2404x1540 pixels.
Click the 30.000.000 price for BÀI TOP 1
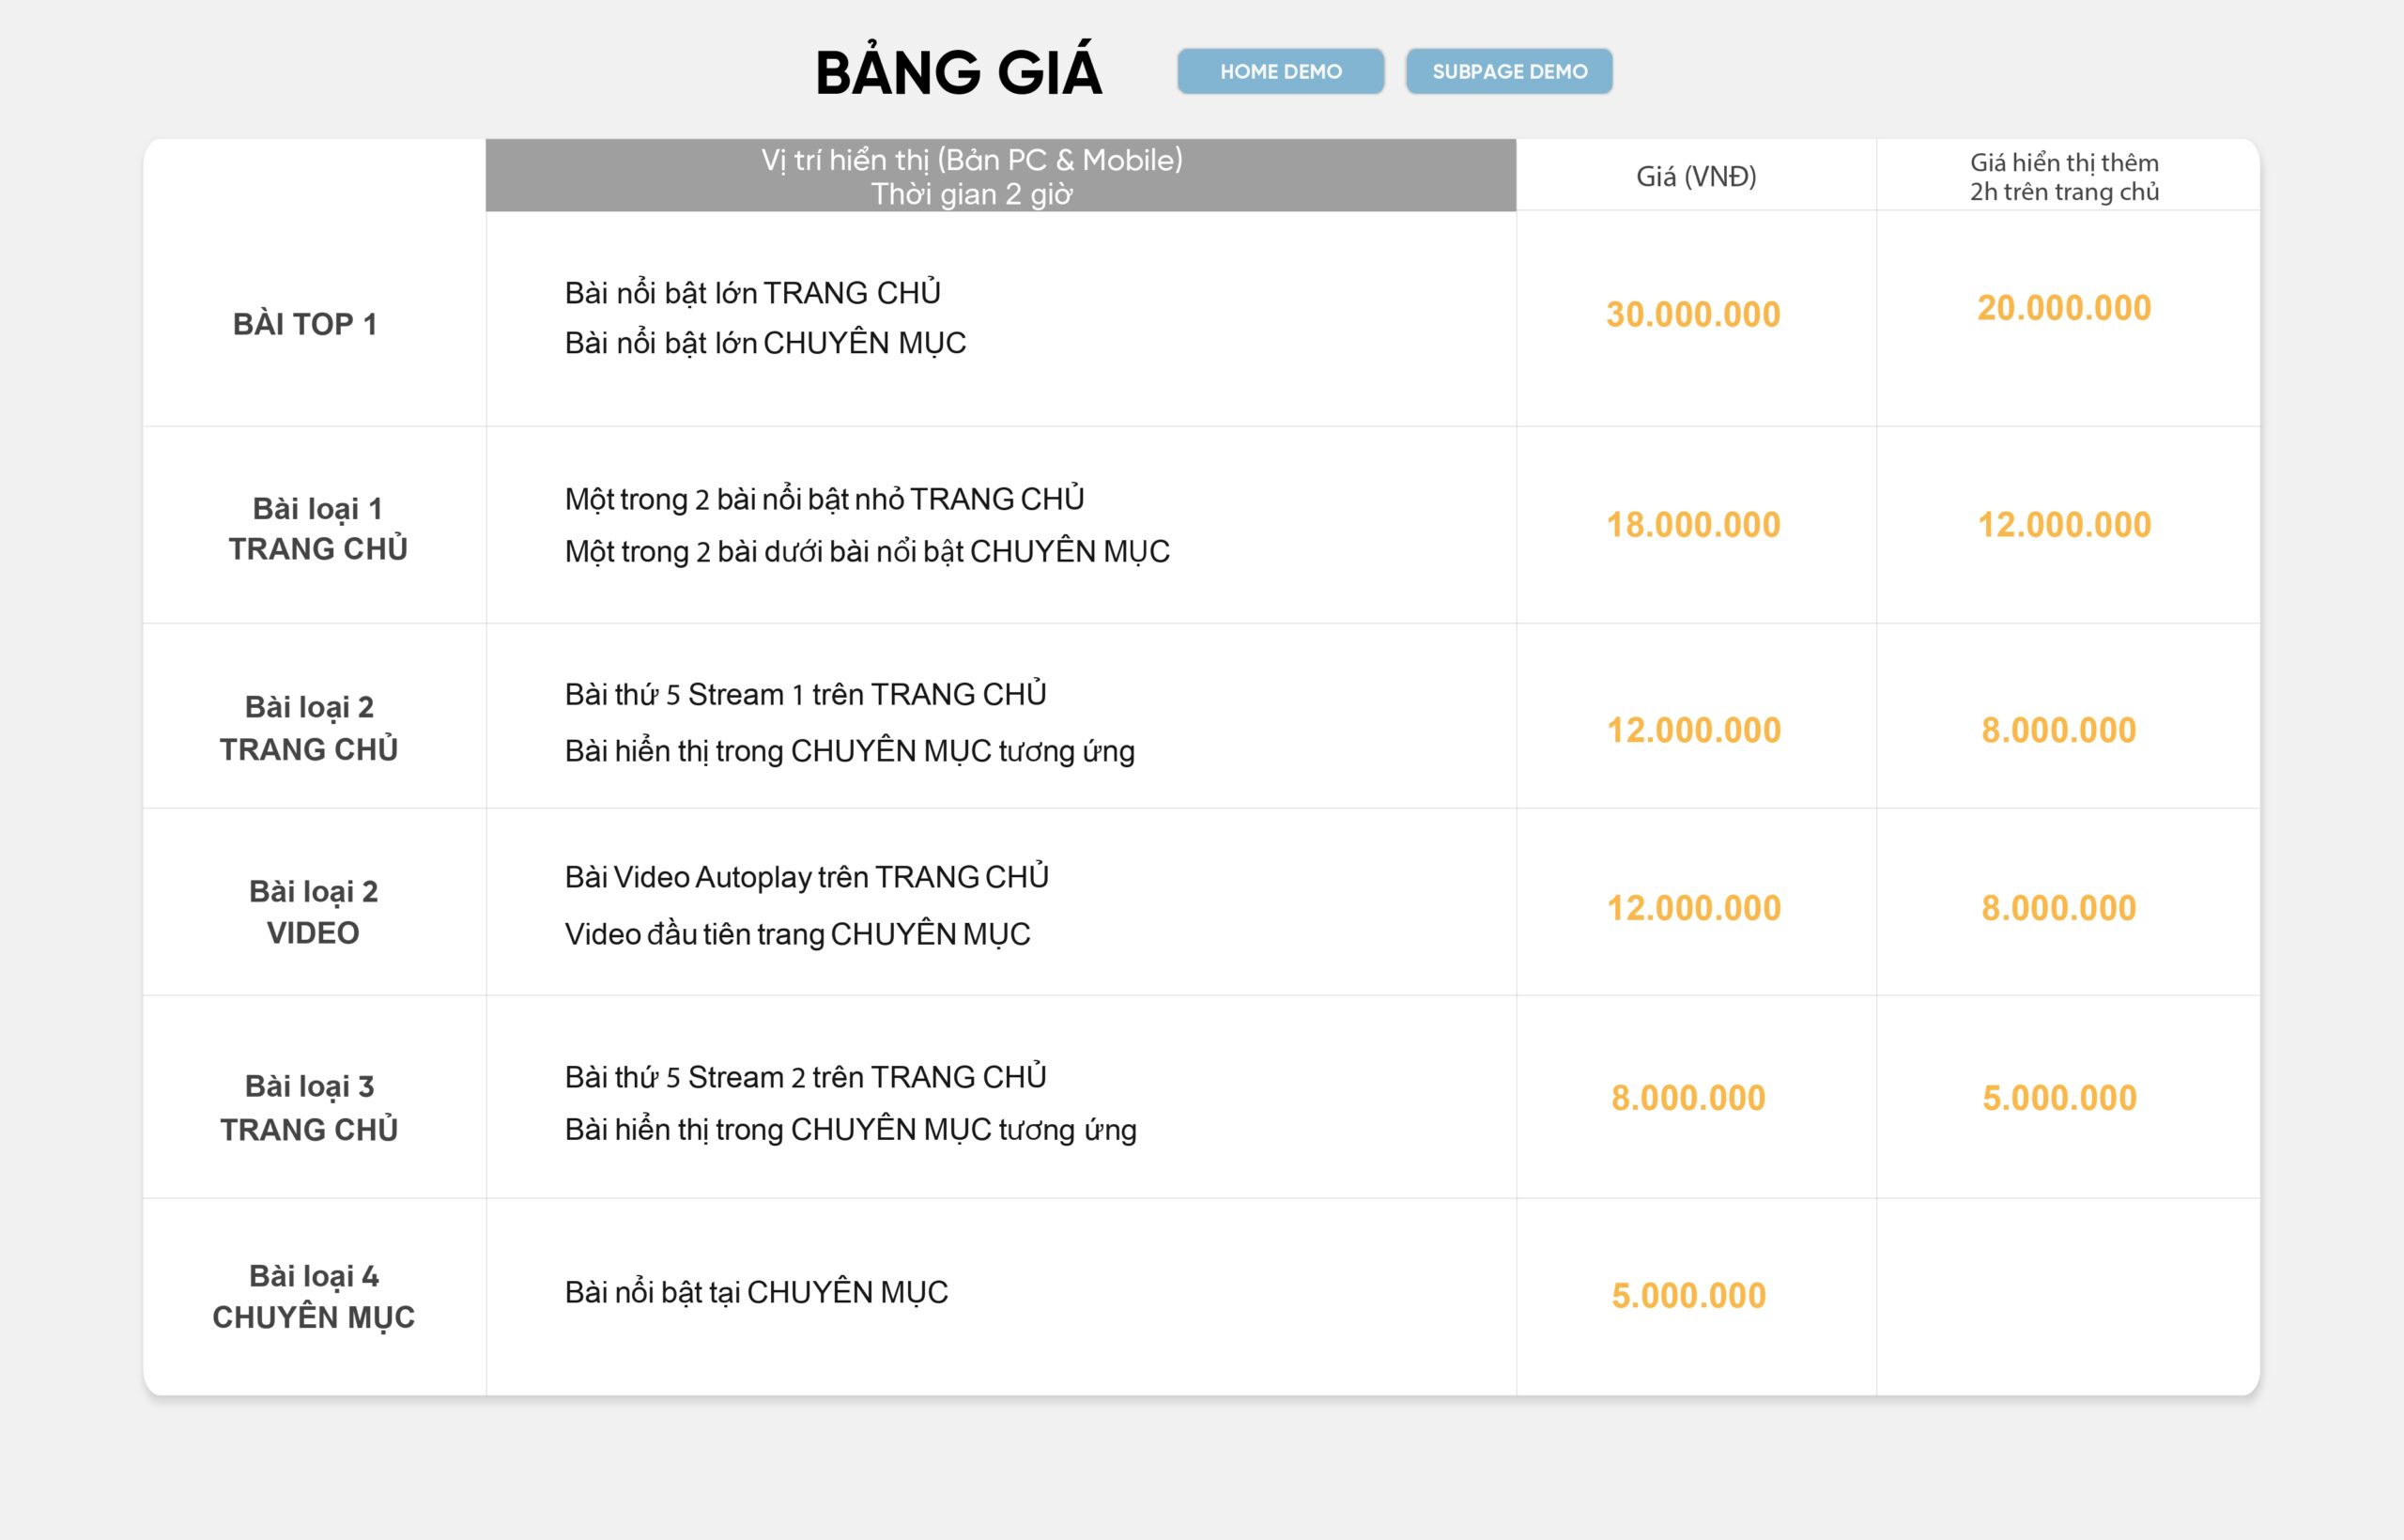[1693, 314]
